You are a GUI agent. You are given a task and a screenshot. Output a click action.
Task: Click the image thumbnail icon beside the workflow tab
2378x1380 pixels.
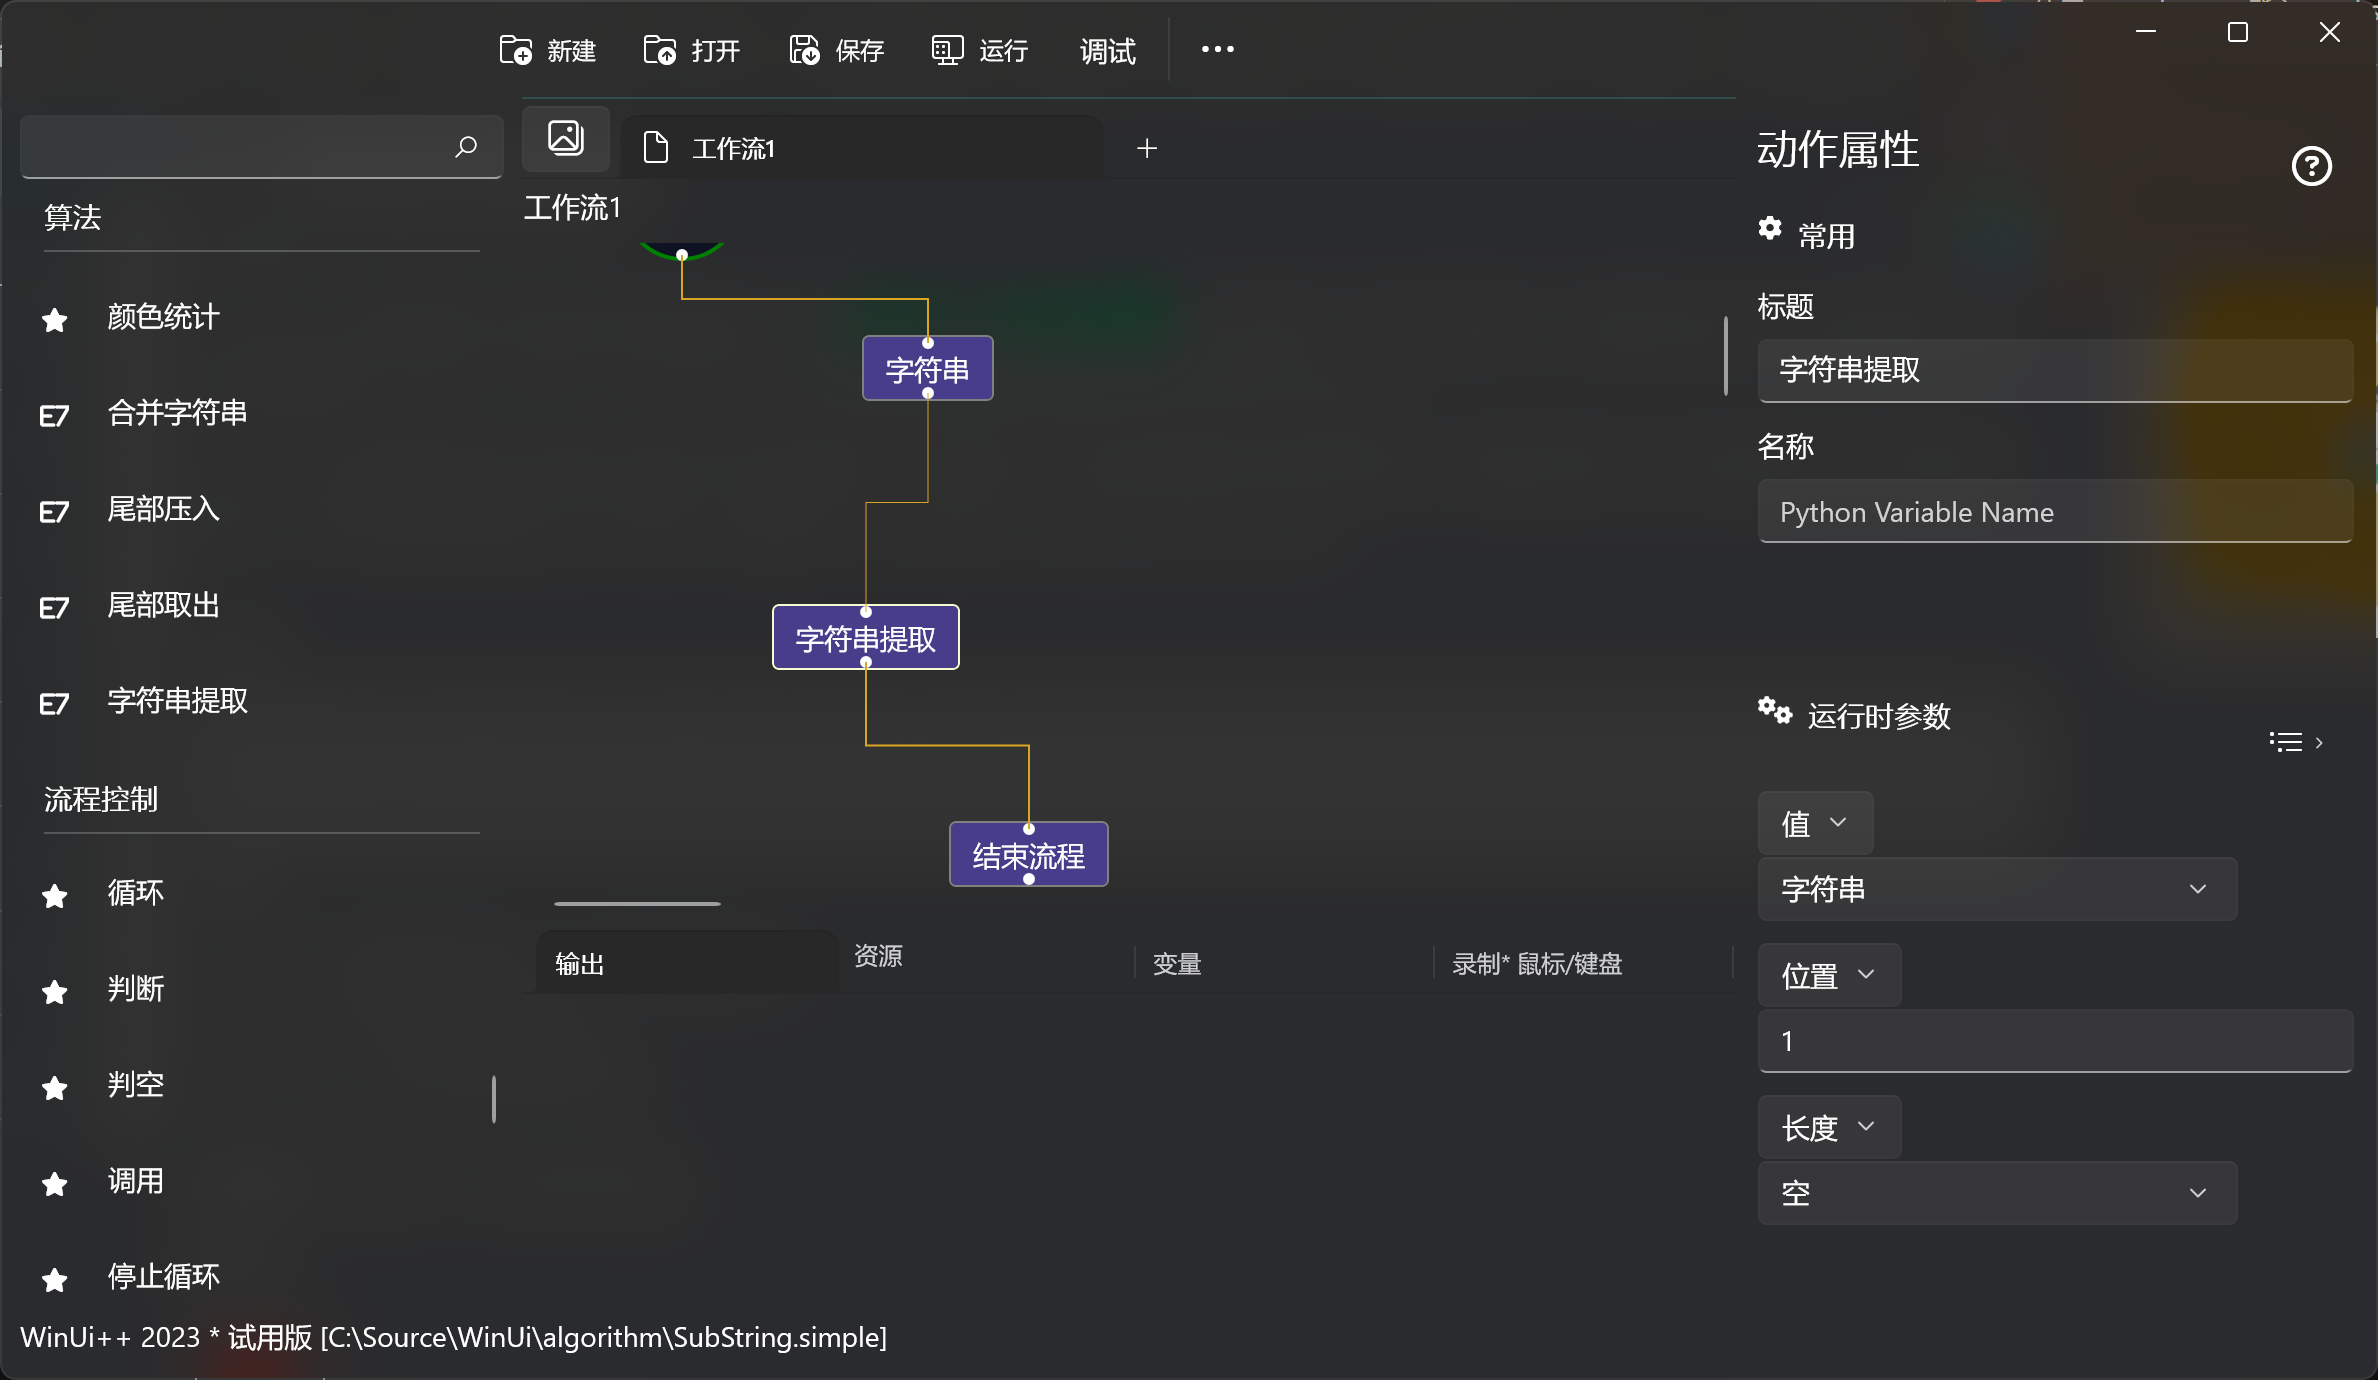pos(565,138)
